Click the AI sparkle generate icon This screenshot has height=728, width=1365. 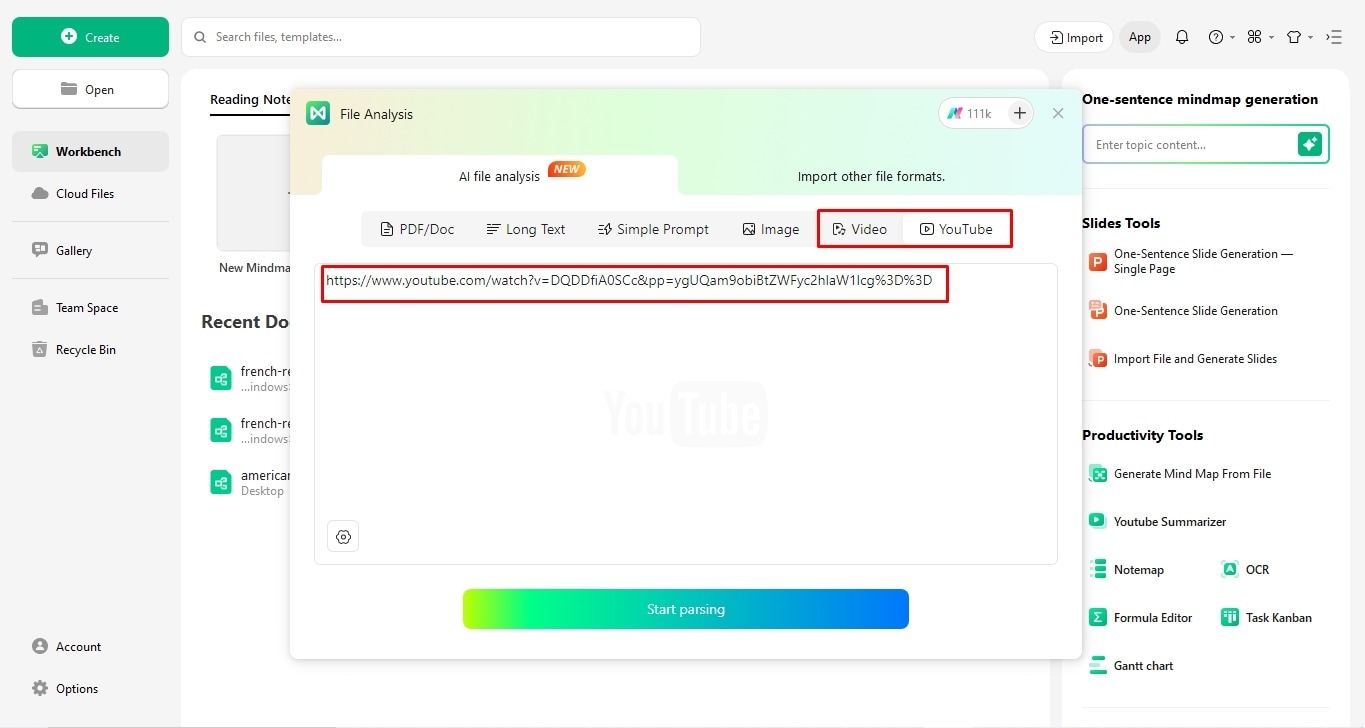click(1310, 145)
